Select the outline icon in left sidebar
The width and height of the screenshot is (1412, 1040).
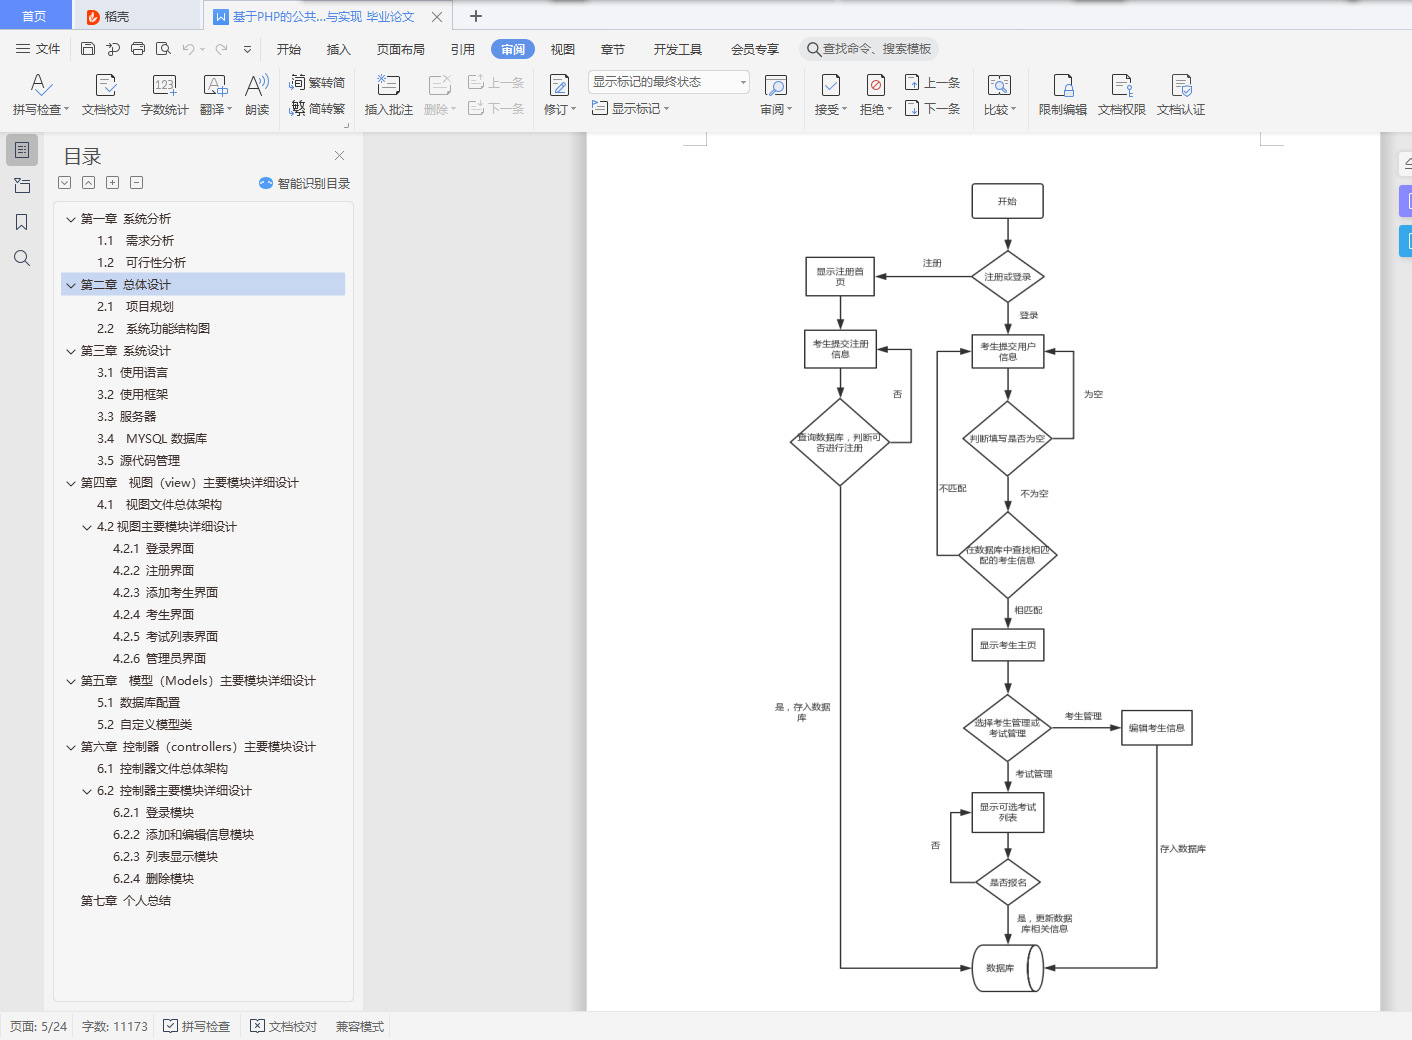(x=22, y=150)
